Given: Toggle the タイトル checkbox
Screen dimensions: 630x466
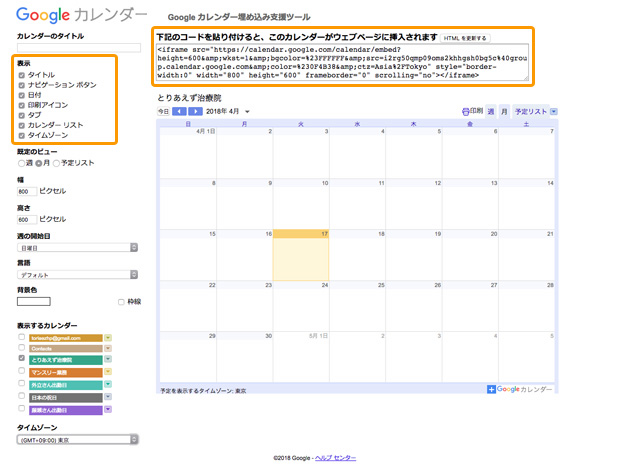Looking at the screenshot, I should click(22, 75).
